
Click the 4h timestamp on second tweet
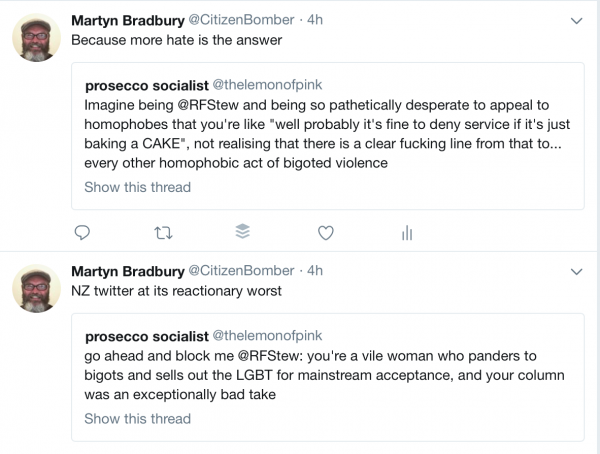pos(315,271)
